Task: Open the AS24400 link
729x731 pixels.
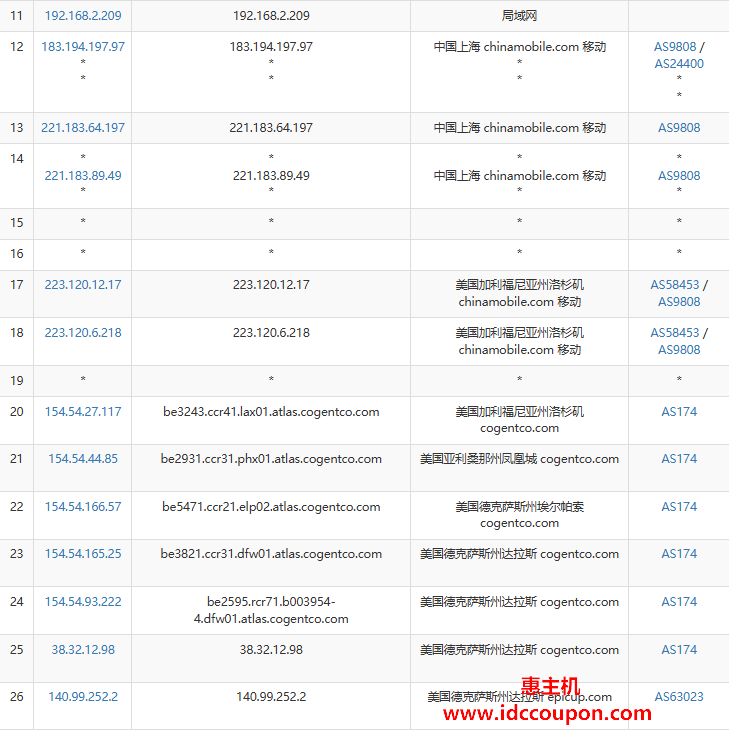Action: pos(679,63)
